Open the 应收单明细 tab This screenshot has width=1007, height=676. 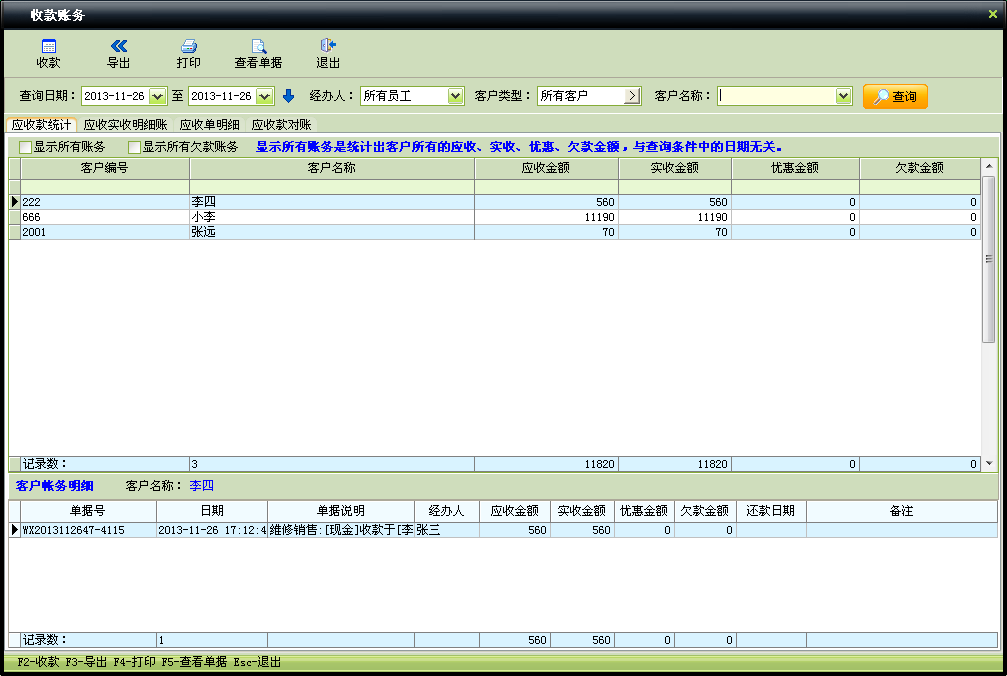(209, 125)
